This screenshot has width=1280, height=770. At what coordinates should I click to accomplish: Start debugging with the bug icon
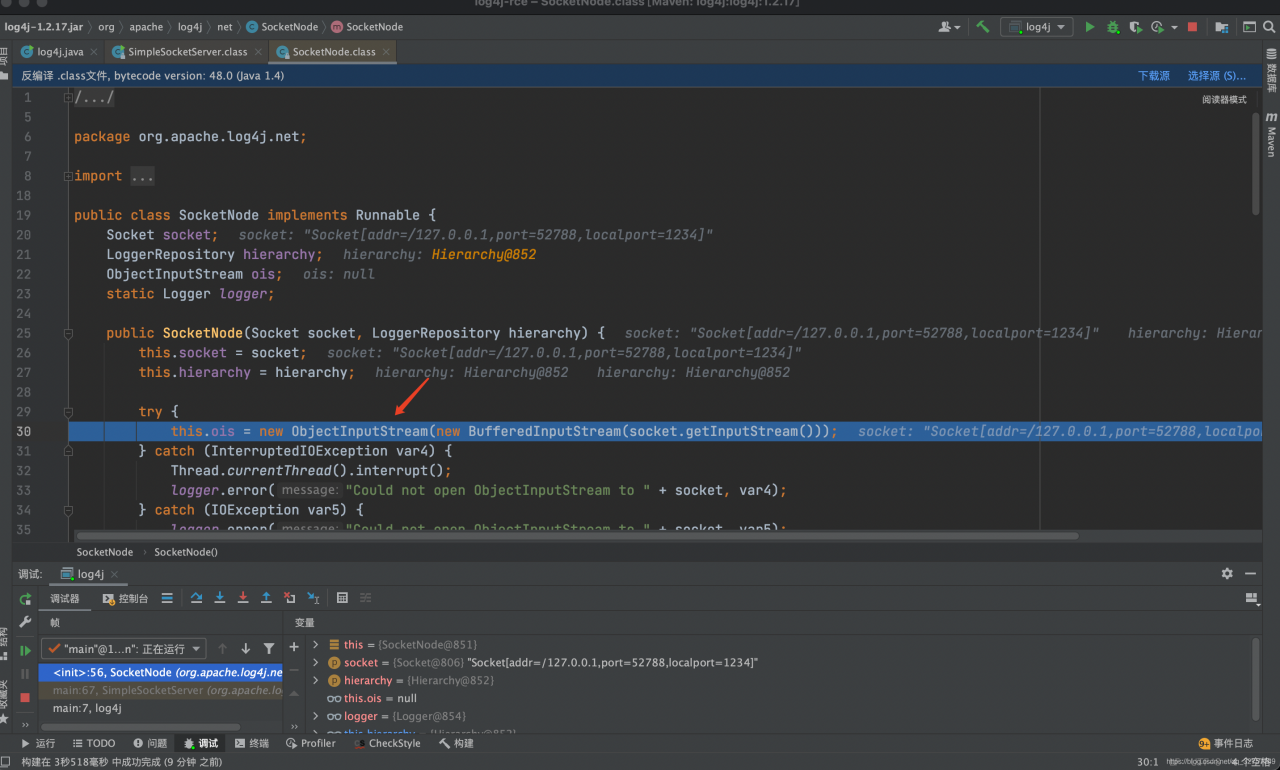pos(1113,27)
